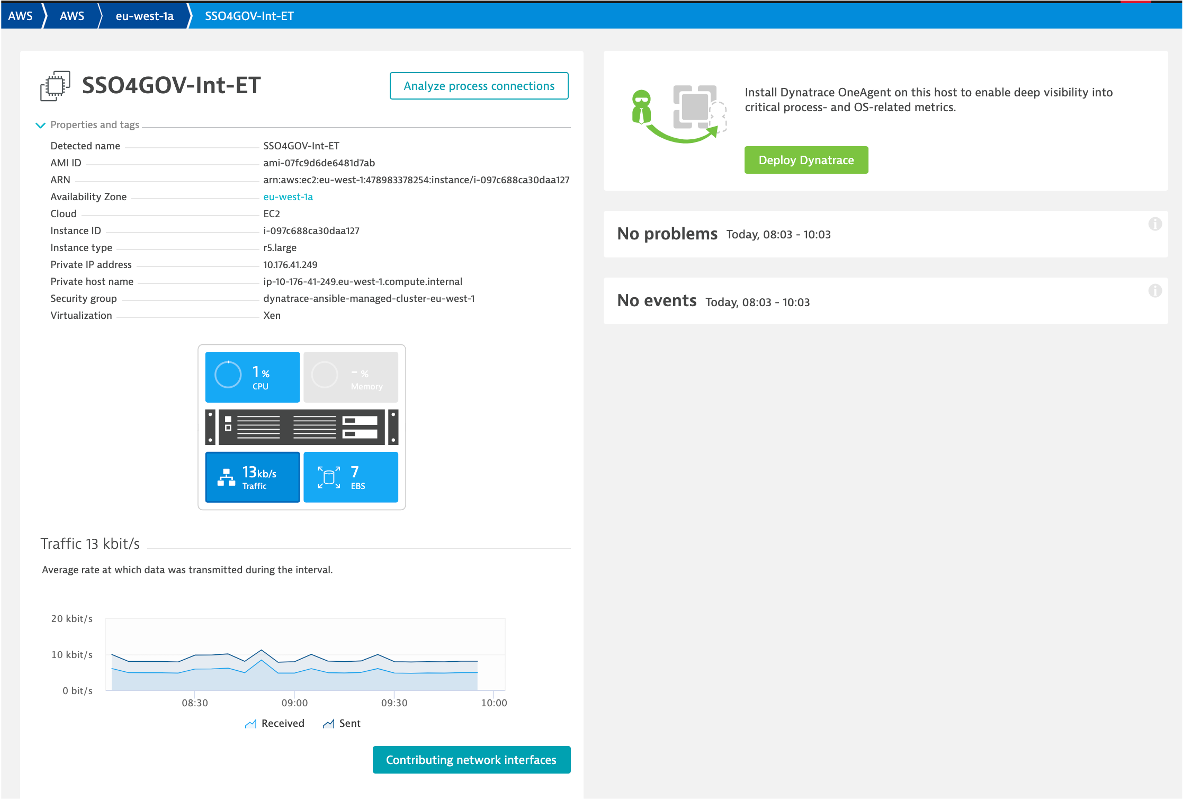Click info icon on No events panel

point(1154,291)
